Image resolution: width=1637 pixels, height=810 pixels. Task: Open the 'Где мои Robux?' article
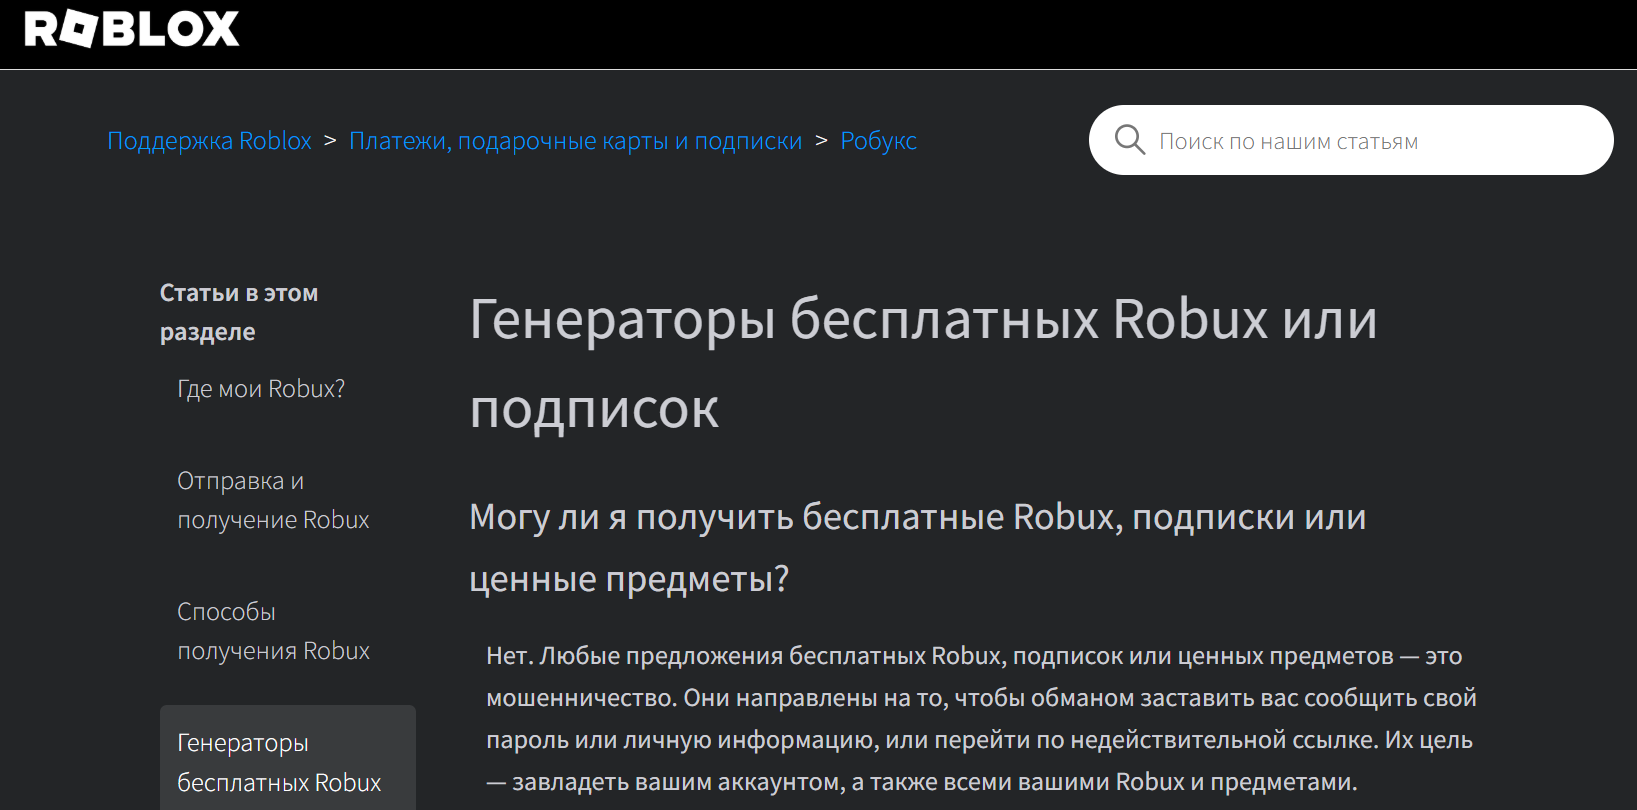[261, 389]
